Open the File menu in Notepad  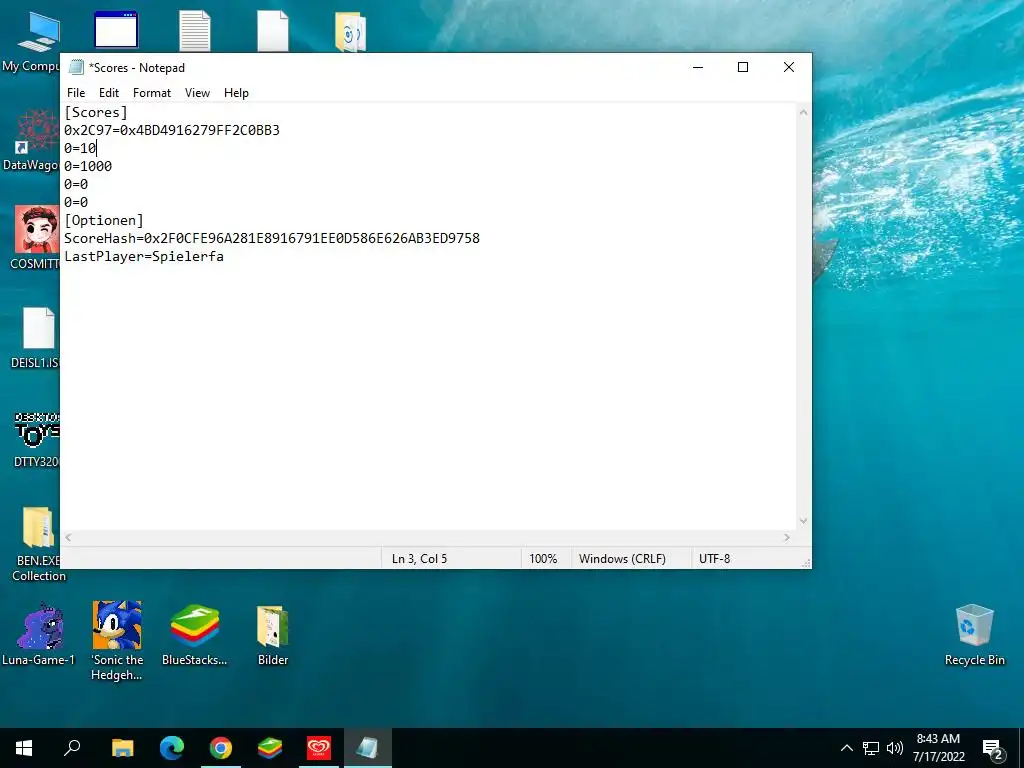[76, 93]
